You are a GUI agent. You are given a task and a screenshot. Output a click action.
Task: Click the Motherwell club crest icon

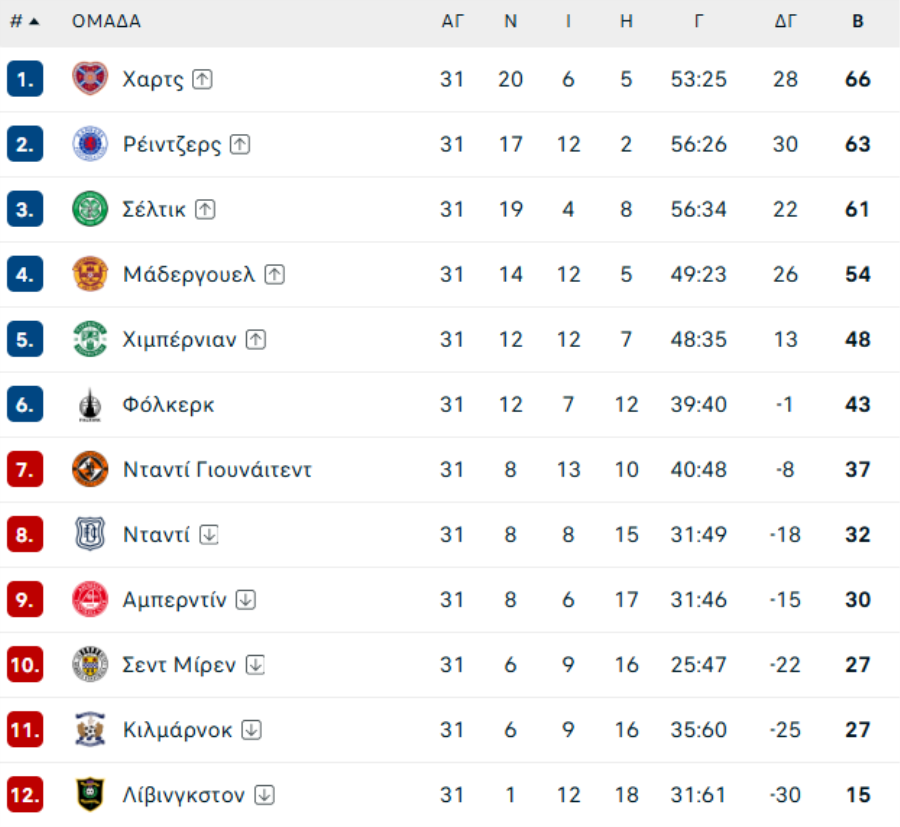point(90,274)
